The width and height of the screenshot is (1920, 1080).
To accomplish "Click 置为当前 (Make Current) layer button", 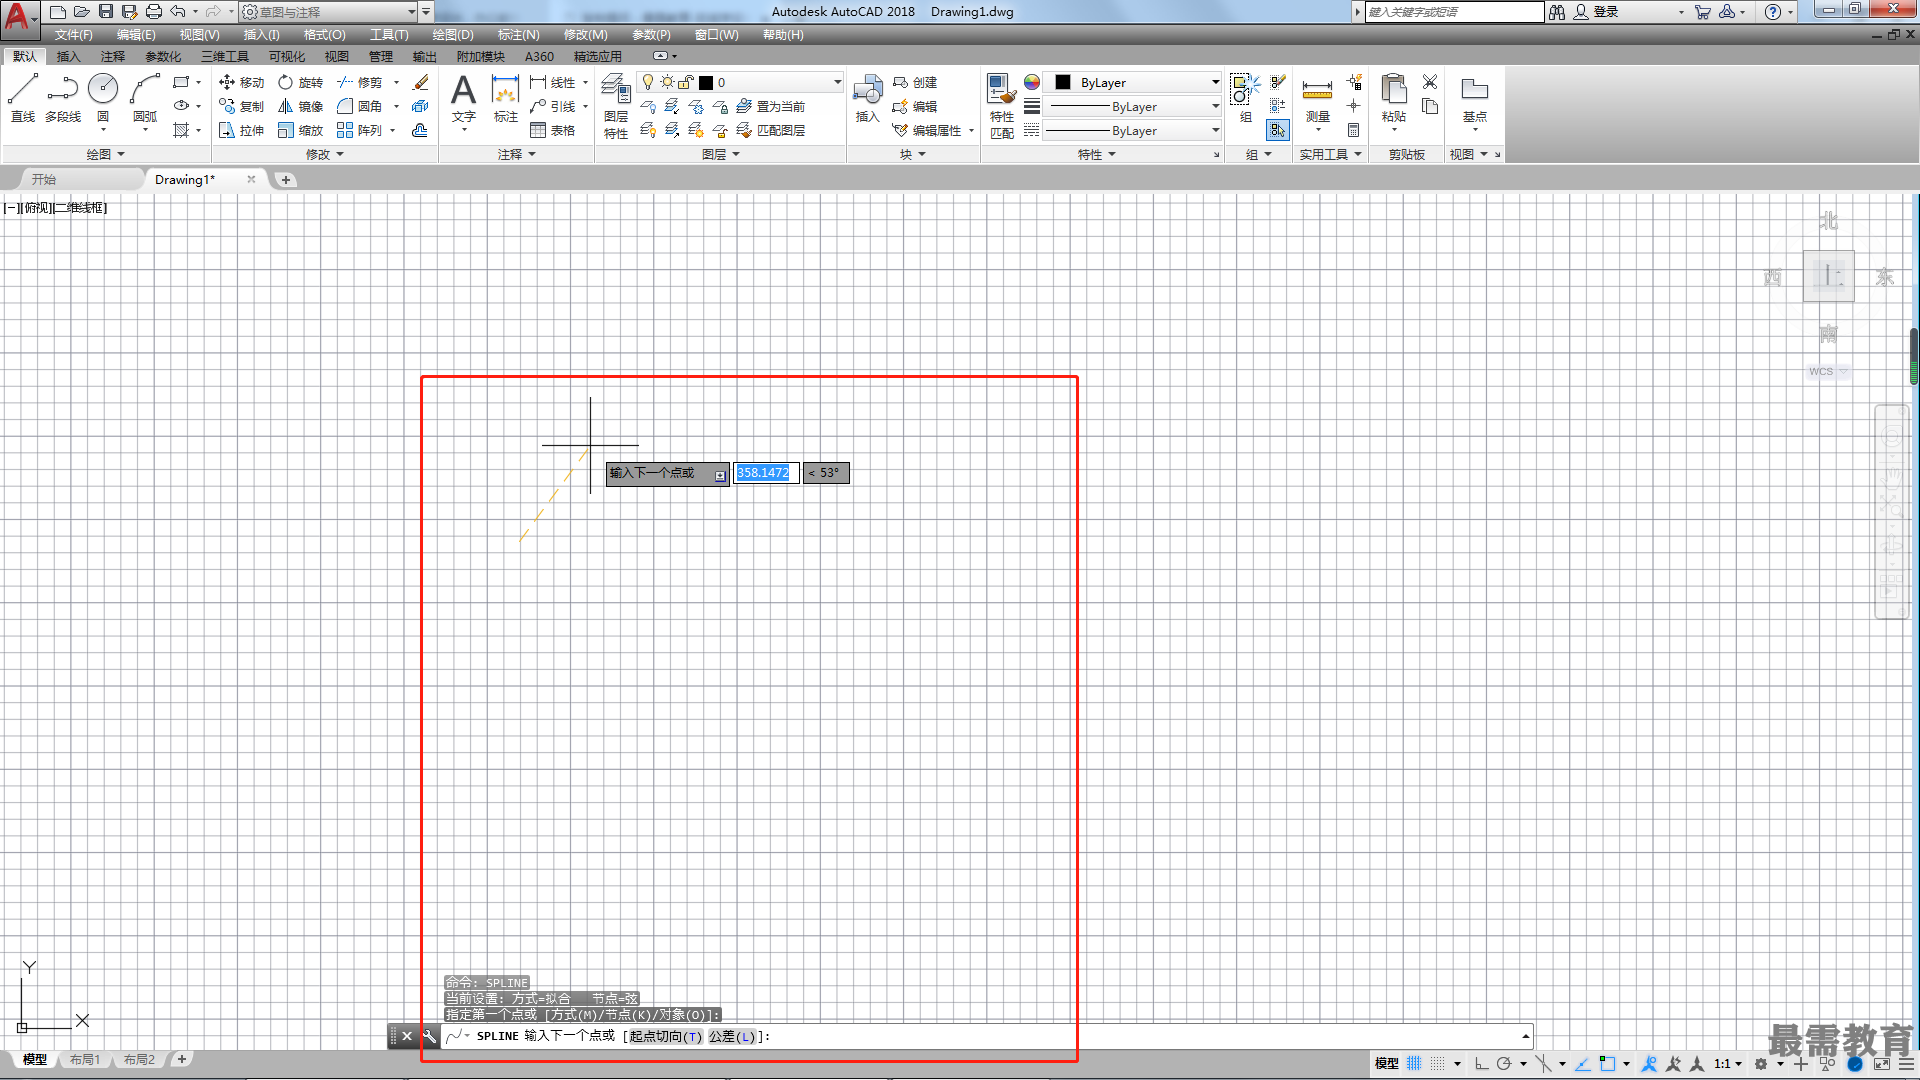I will tap(771, 106).
